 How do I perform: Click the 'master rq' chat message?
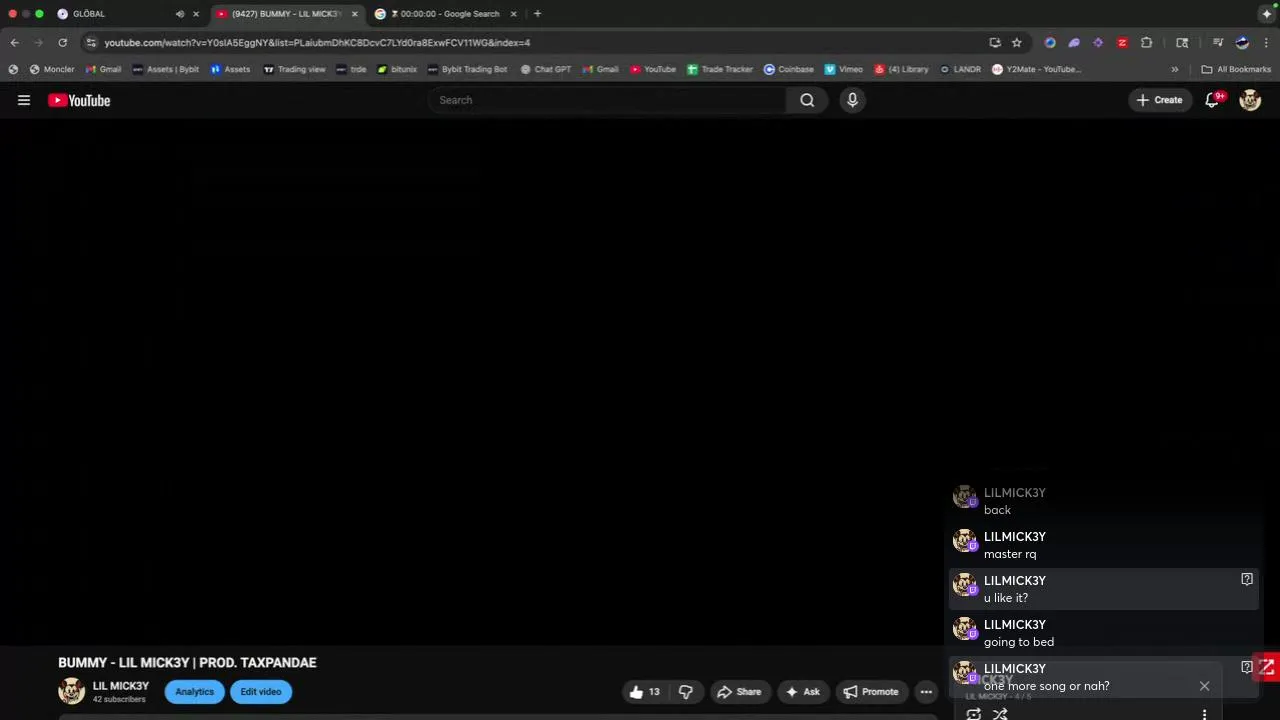(1010, 554)
